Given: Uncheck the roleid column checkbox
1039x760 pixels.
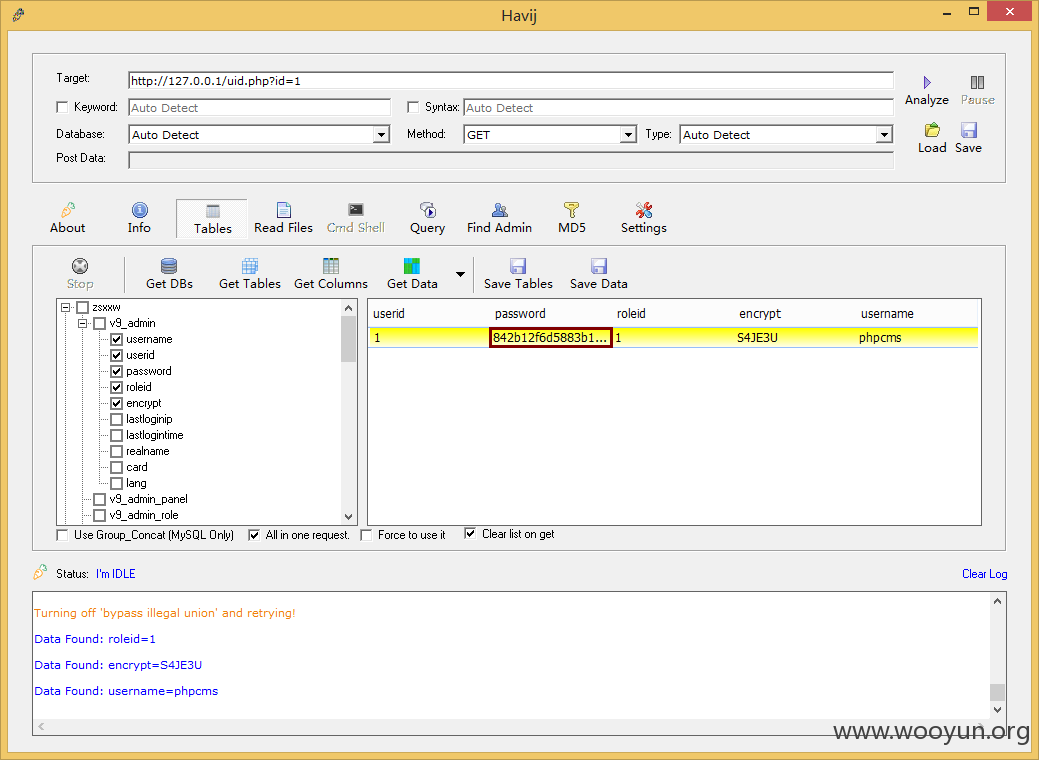Looking at the screenshot, I should point(117,387).
